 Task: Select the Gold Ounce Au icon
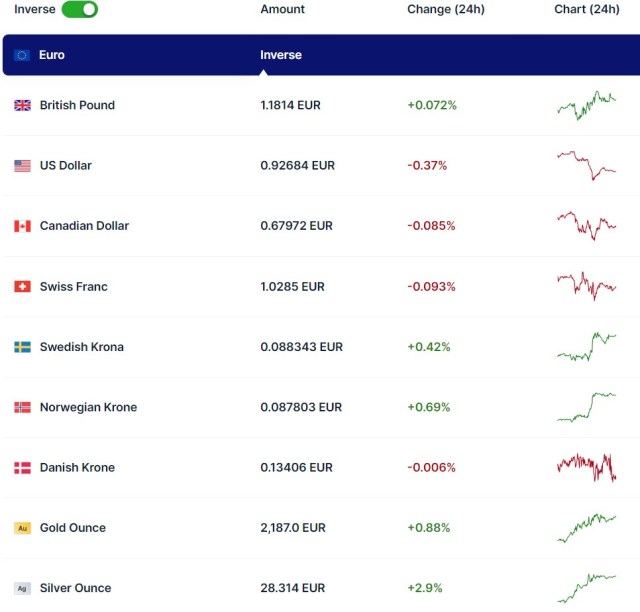tap(22, 528)
